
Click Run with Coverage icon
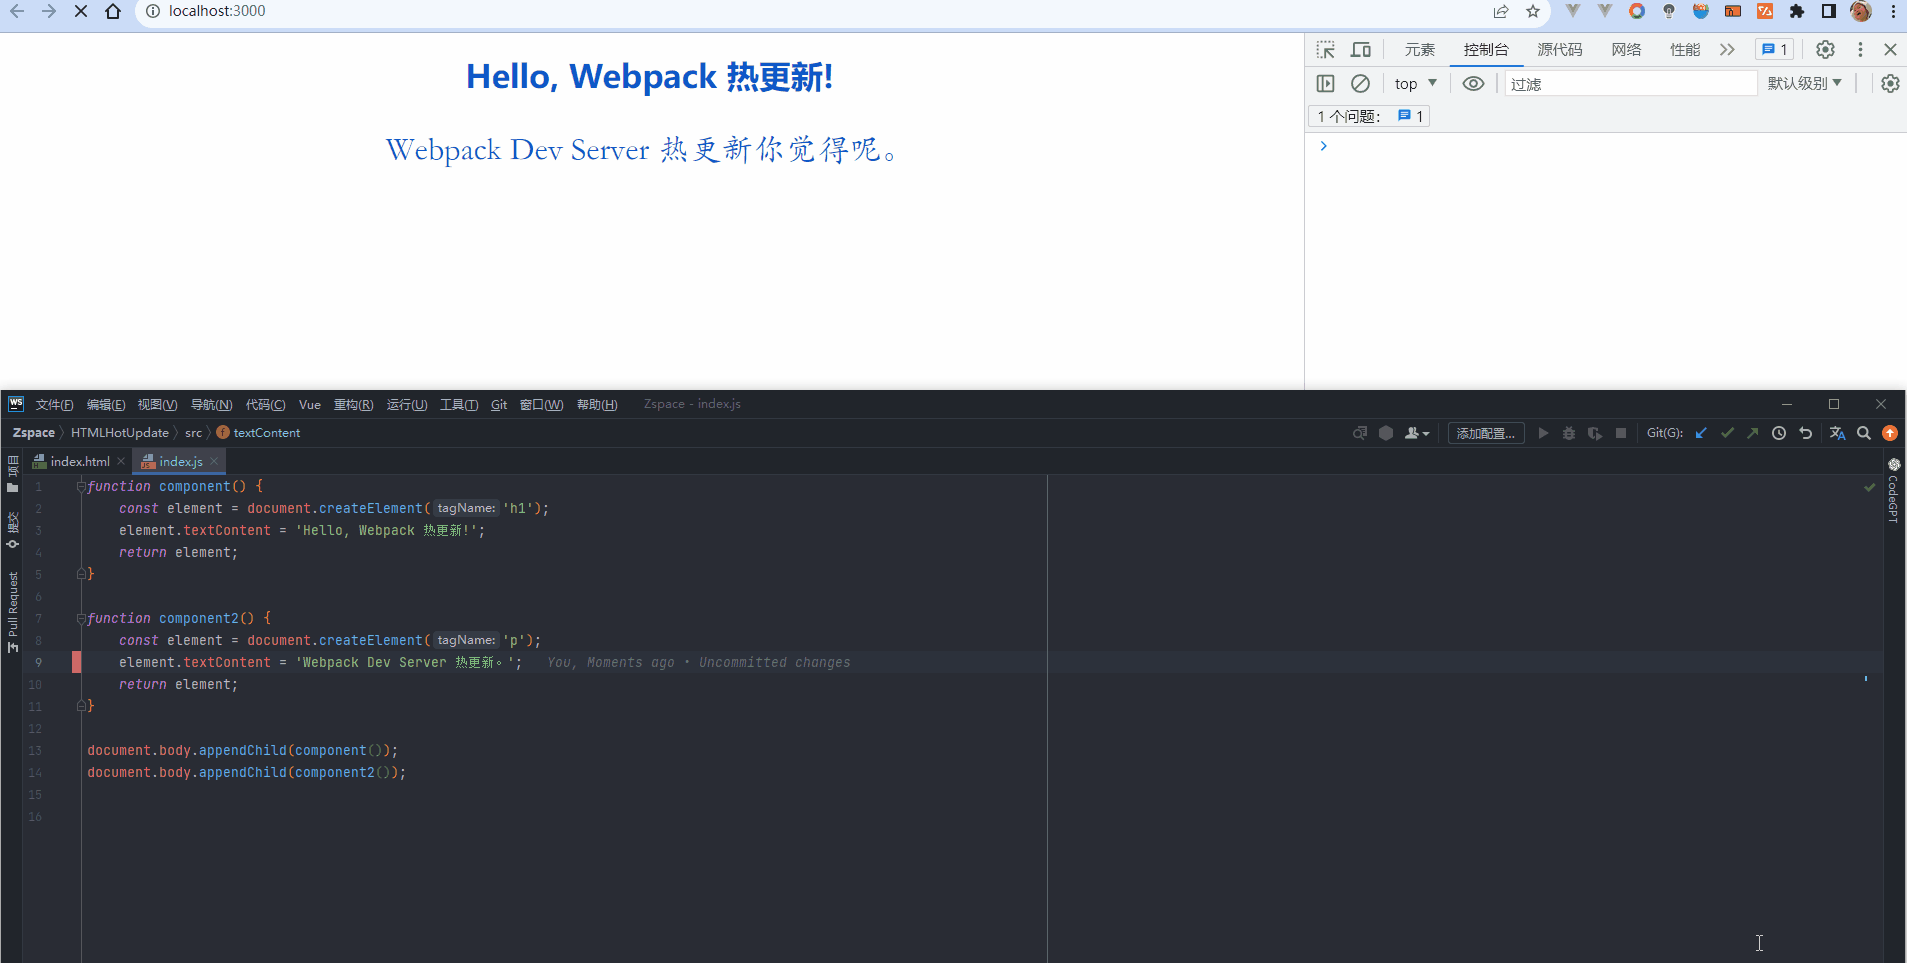1595,433
